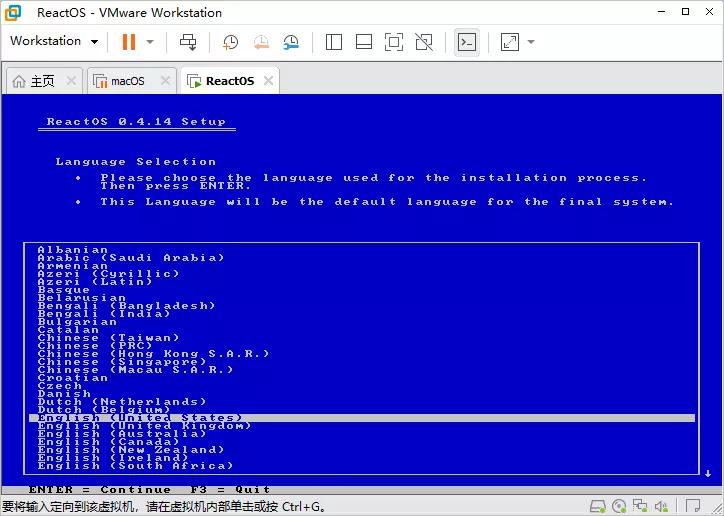Select Chinese (Hong Kong S.A.R.) entry
This screenshot has height=516, width=724.
pyautogui.click(x=153, y=354)
